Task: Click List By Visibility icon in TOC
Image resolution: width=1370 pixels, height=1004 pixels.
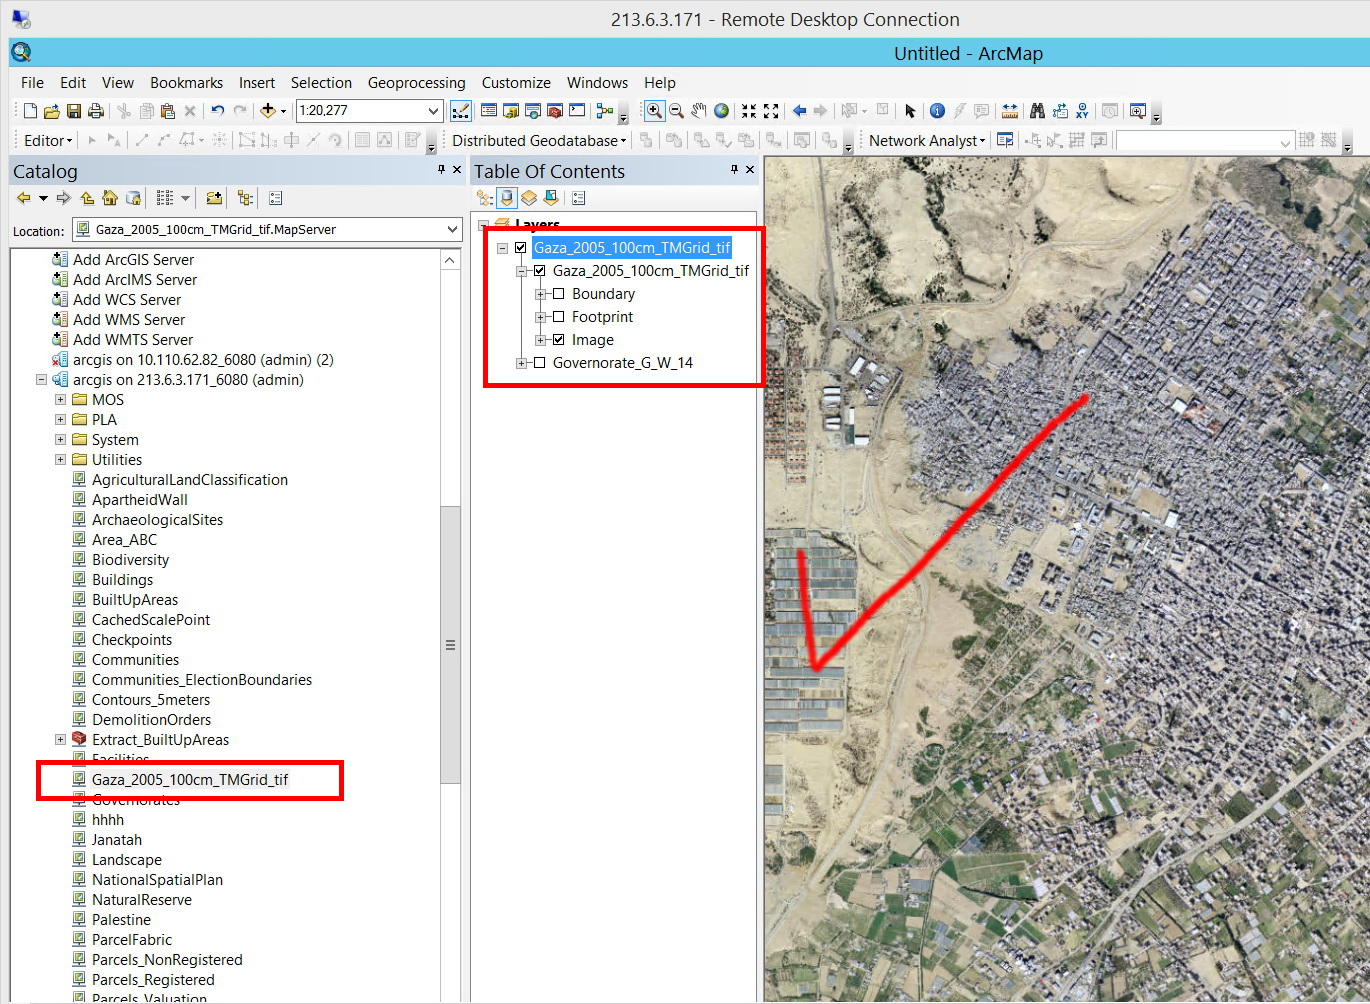Action: click(529, 198)
